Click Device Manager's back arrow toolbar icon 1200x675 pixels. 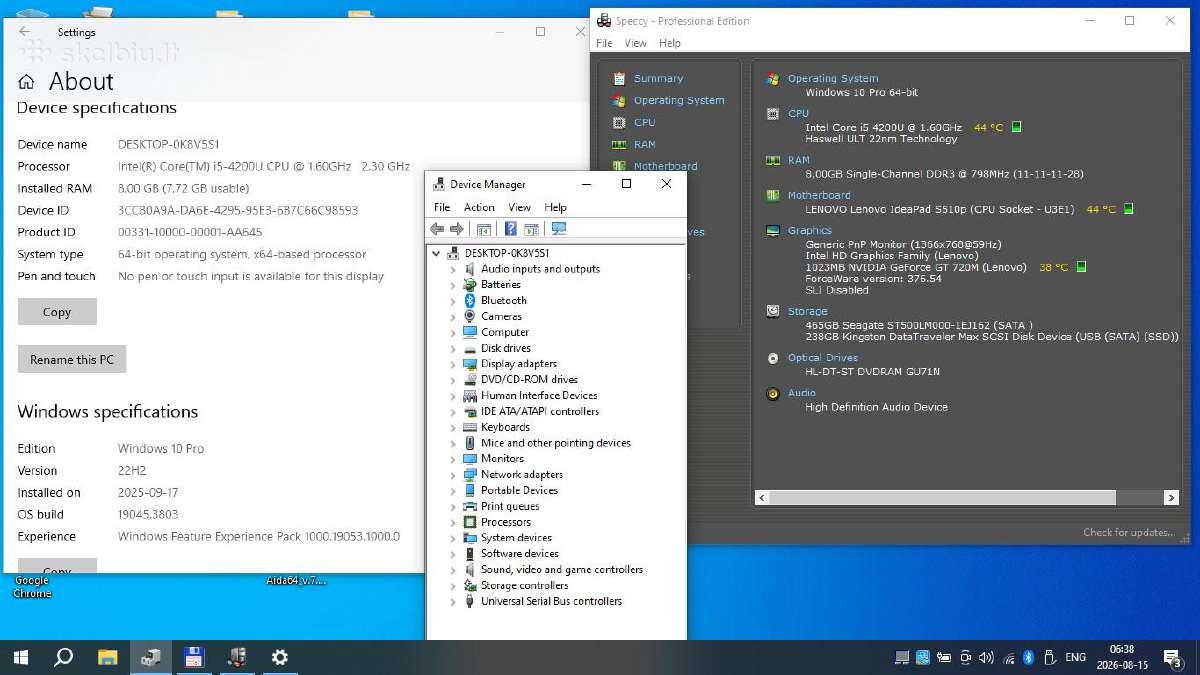[437, 229]
